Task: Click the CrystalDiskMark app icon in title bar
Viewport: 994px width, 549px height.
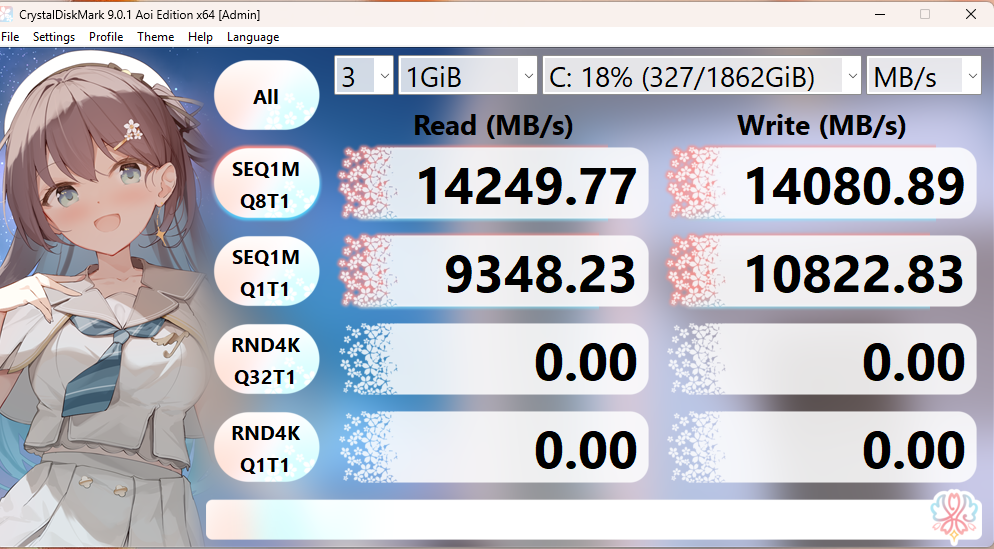Action: click(6, 14)
